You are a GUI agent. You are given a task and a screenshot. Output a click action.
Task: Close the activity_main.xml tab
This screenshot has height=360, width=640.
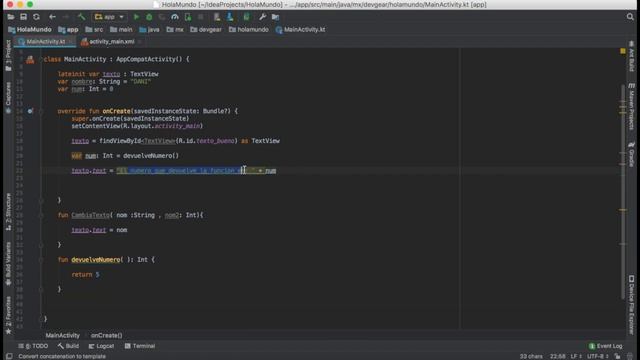pos(140,42)
